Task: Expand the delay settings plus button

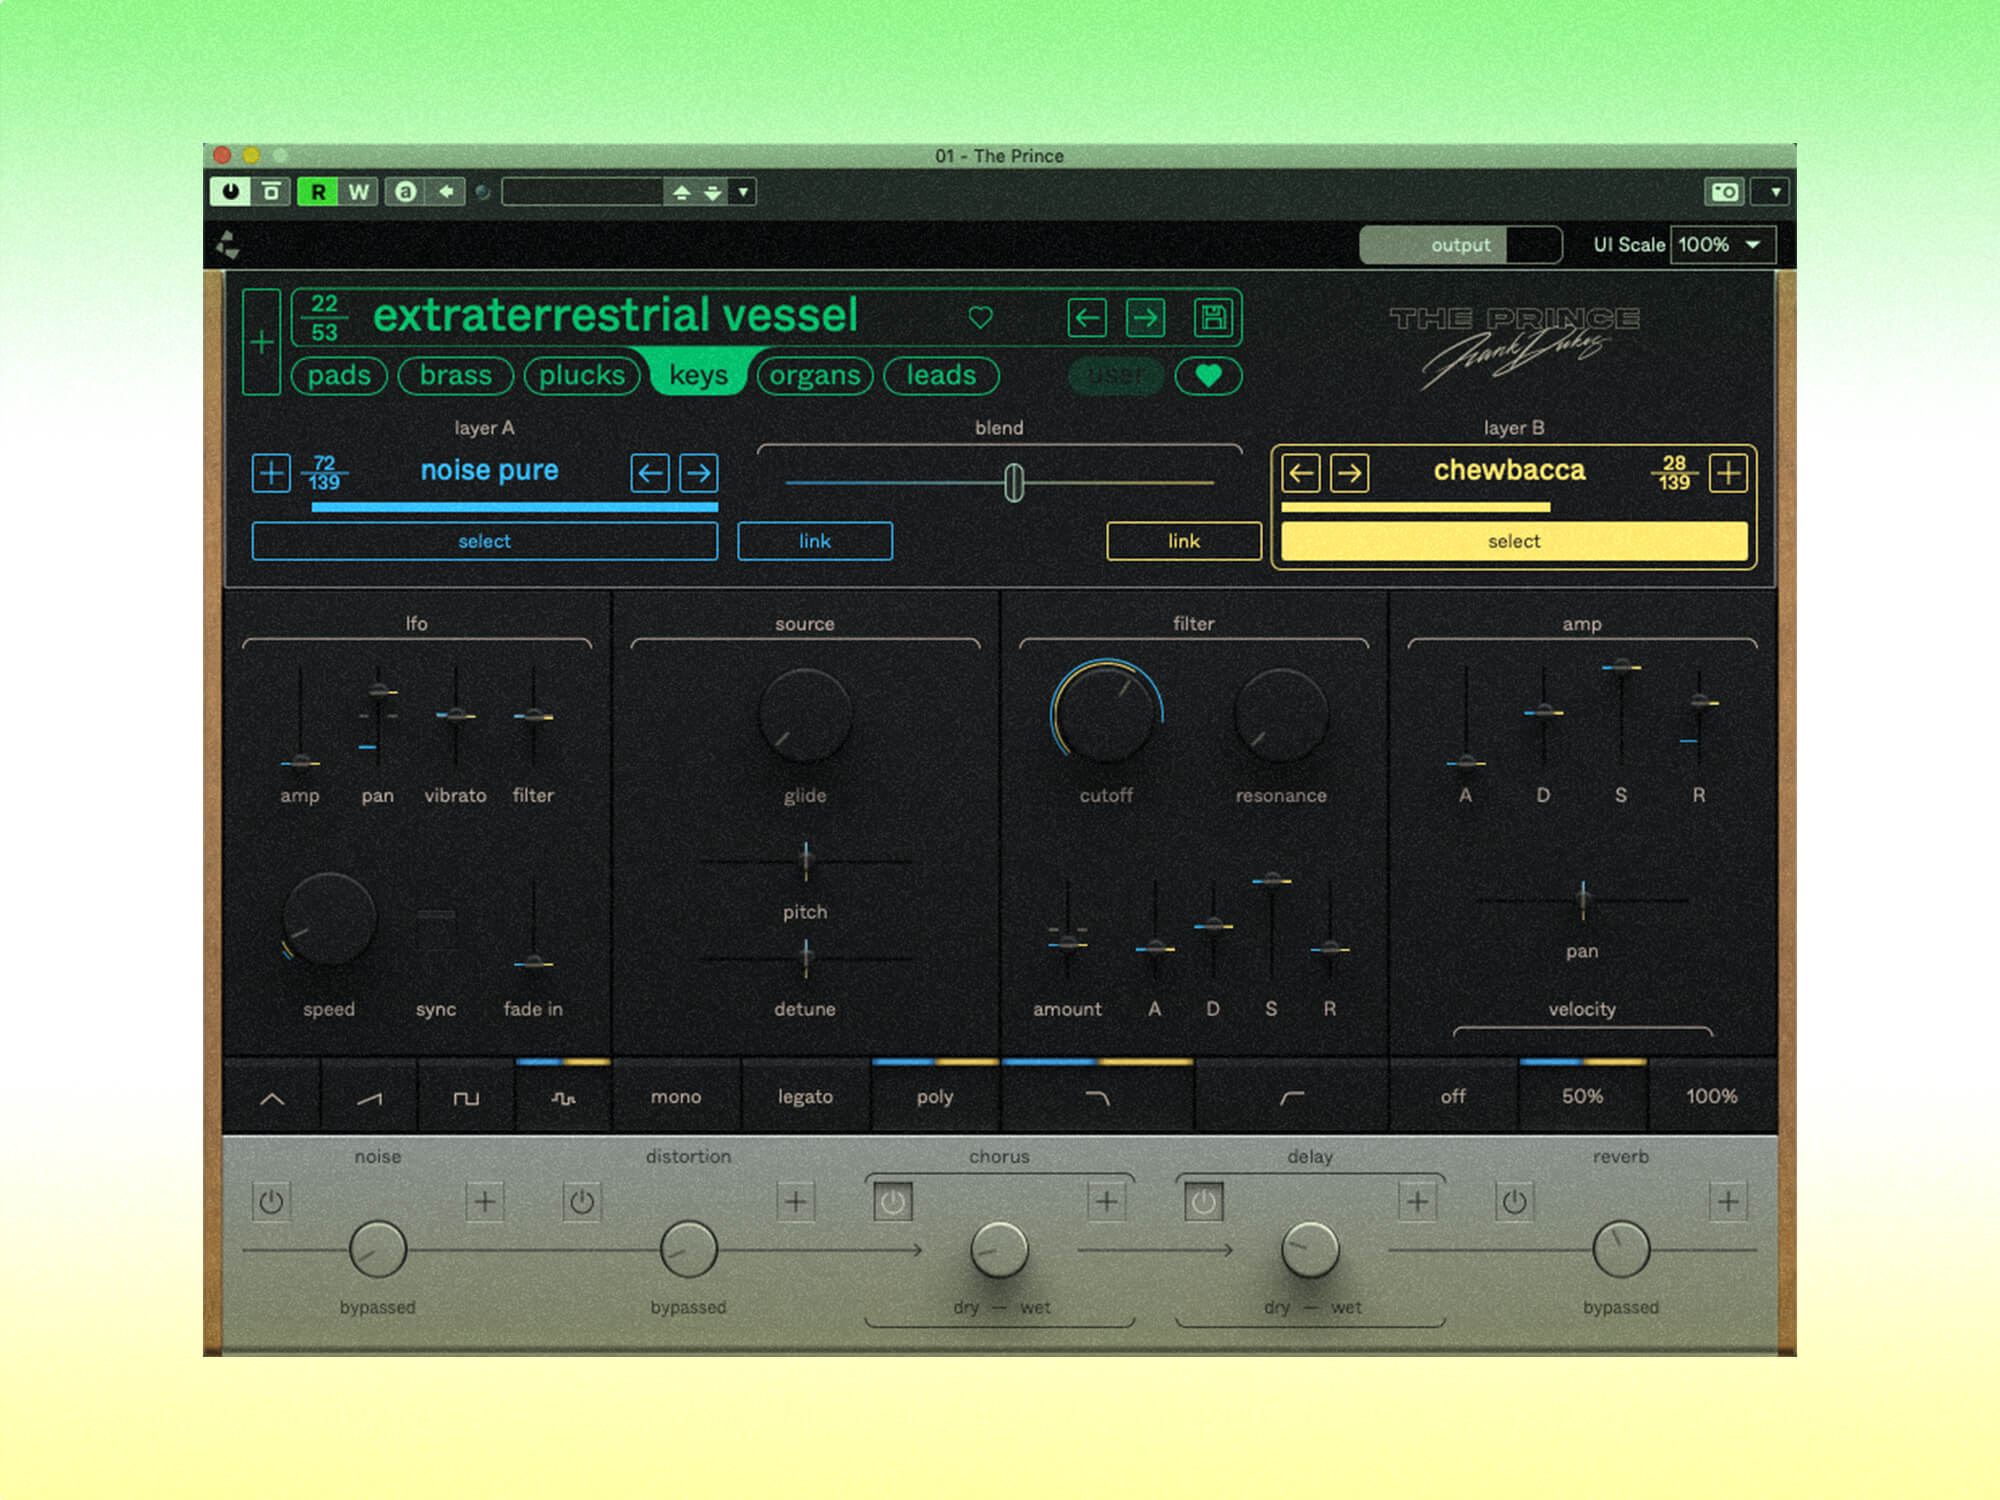Action: (1417, 1201)
